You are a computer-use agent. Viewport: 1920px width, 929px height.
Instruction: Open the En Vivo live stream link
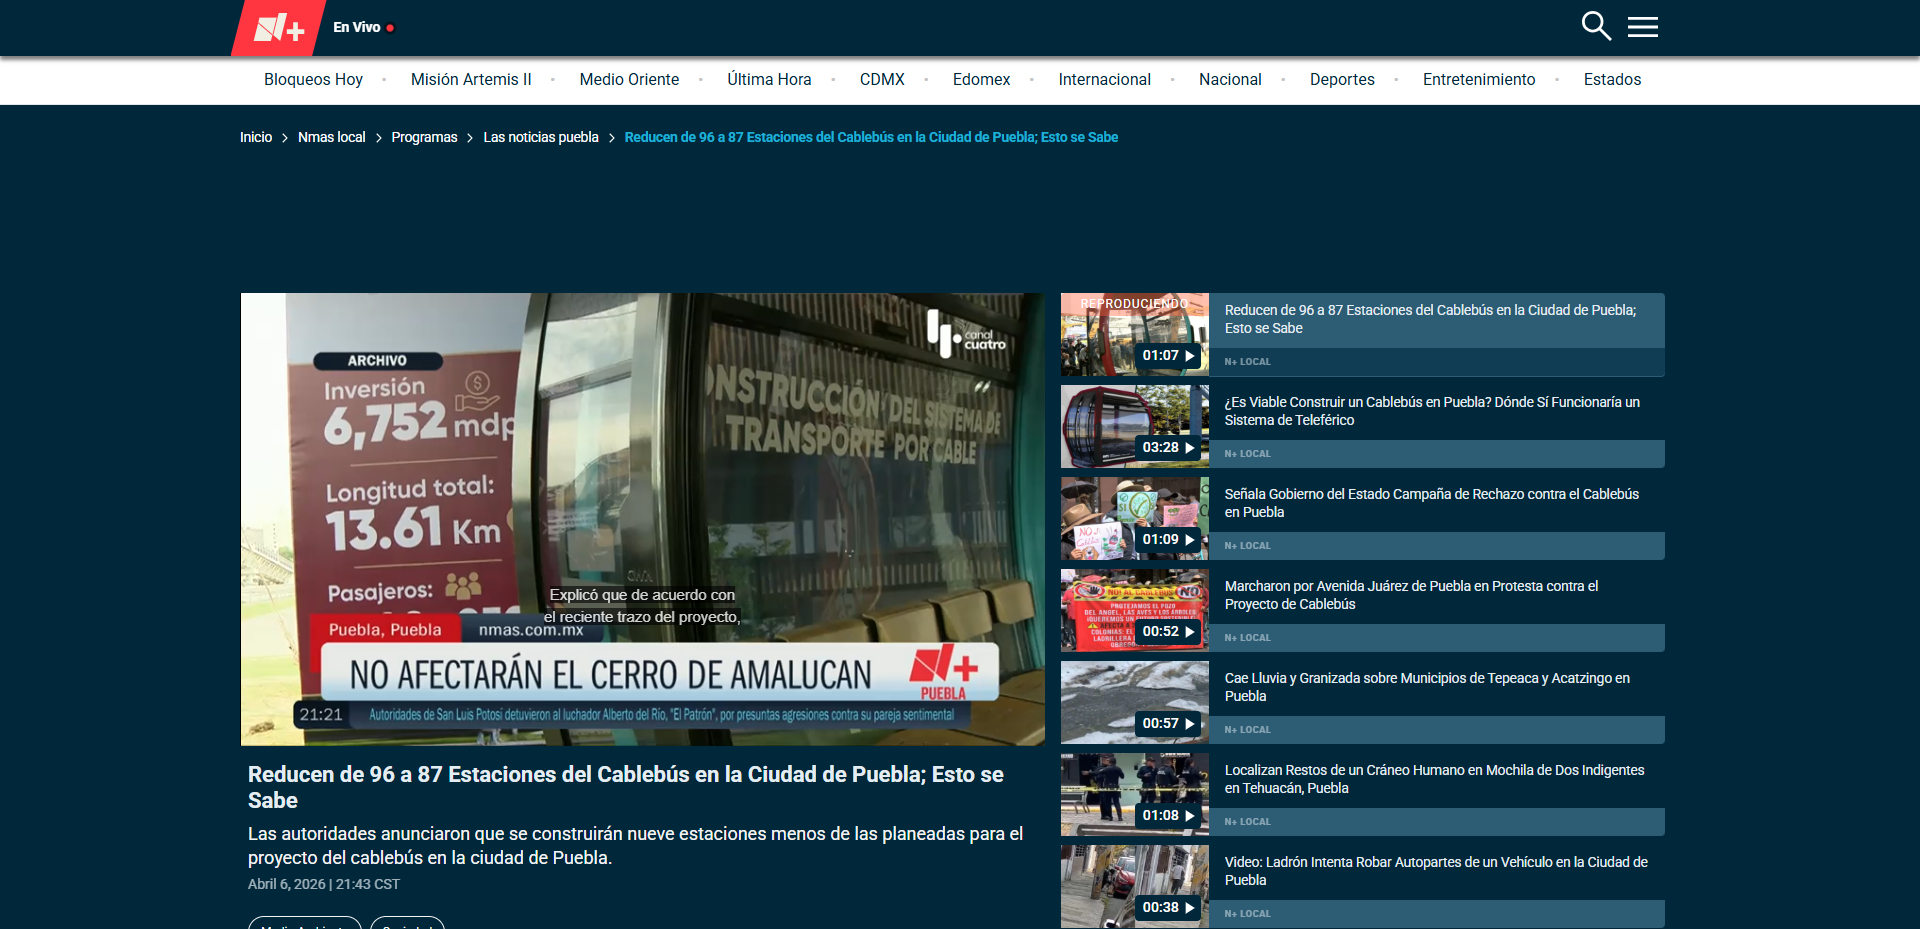pos(364,27)
